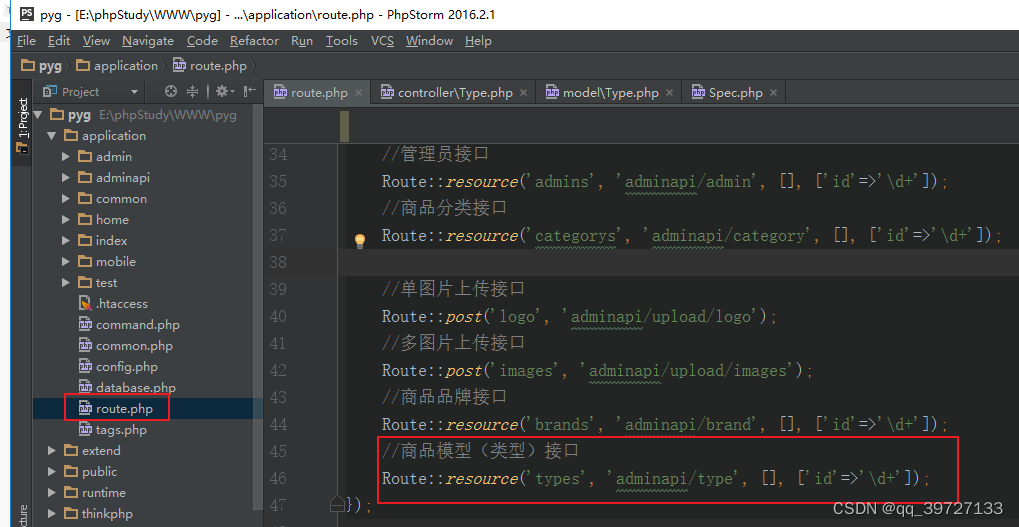Click the pyg breadcrumb in navigation bar
This screenshot has width=1019, height=527.
pos(42,66)
